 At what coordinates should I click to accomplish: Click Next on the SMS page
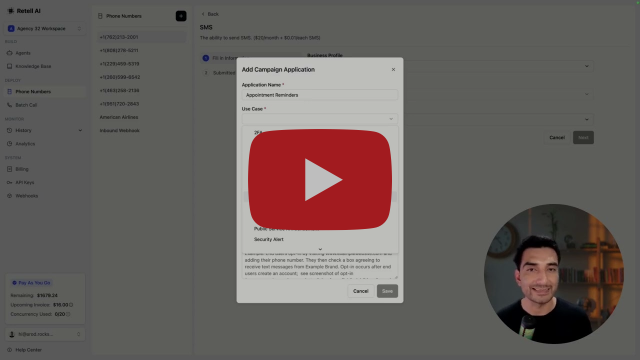pyautogui.click(x=583, y=138)
